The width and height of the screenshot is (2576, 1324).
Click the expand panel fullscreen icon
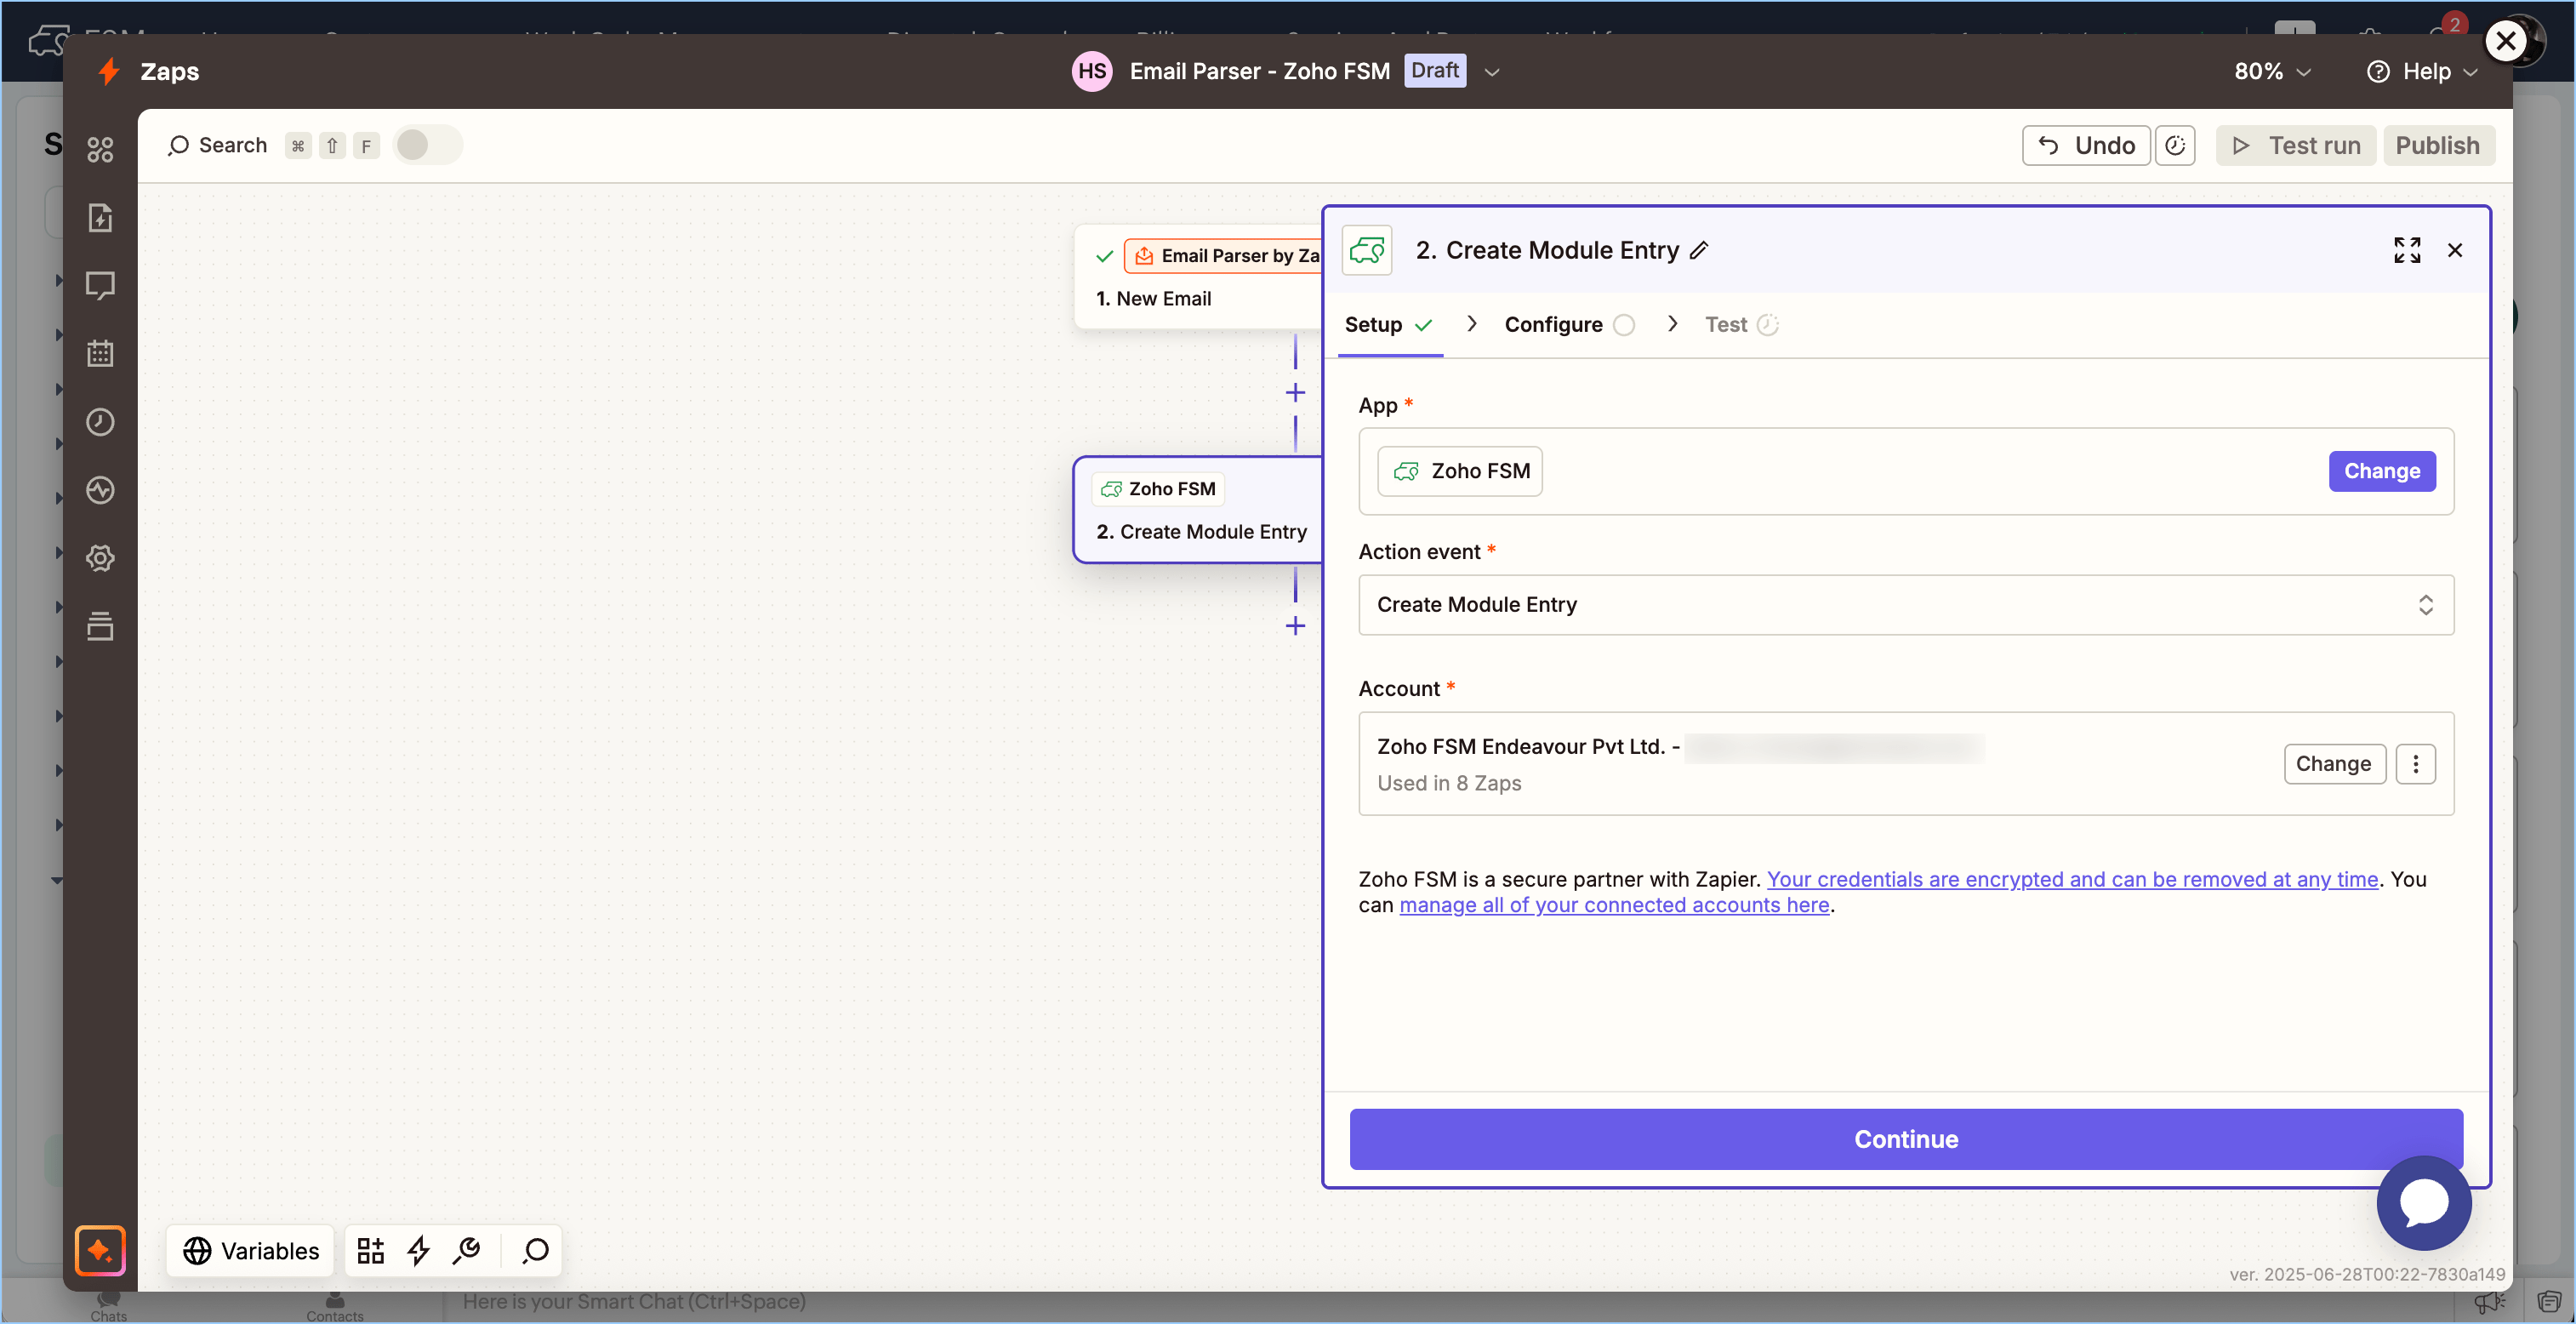tap(2406, 250)
